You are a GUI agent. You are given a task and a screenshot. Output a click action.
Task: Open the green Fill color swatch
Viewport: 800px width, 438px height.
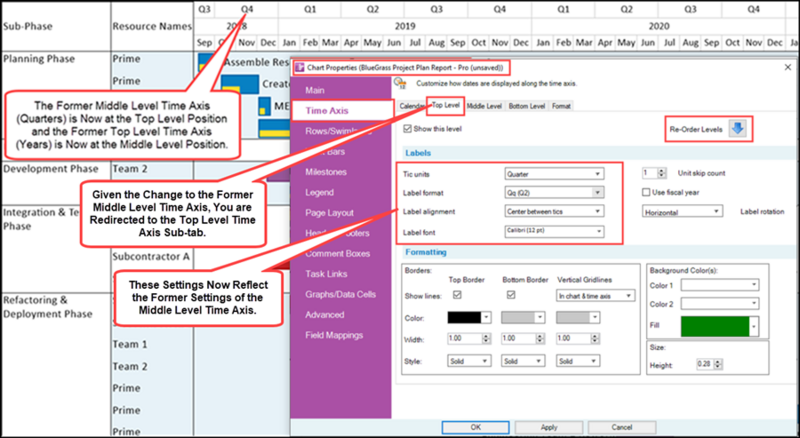click(x=719, y=327)
